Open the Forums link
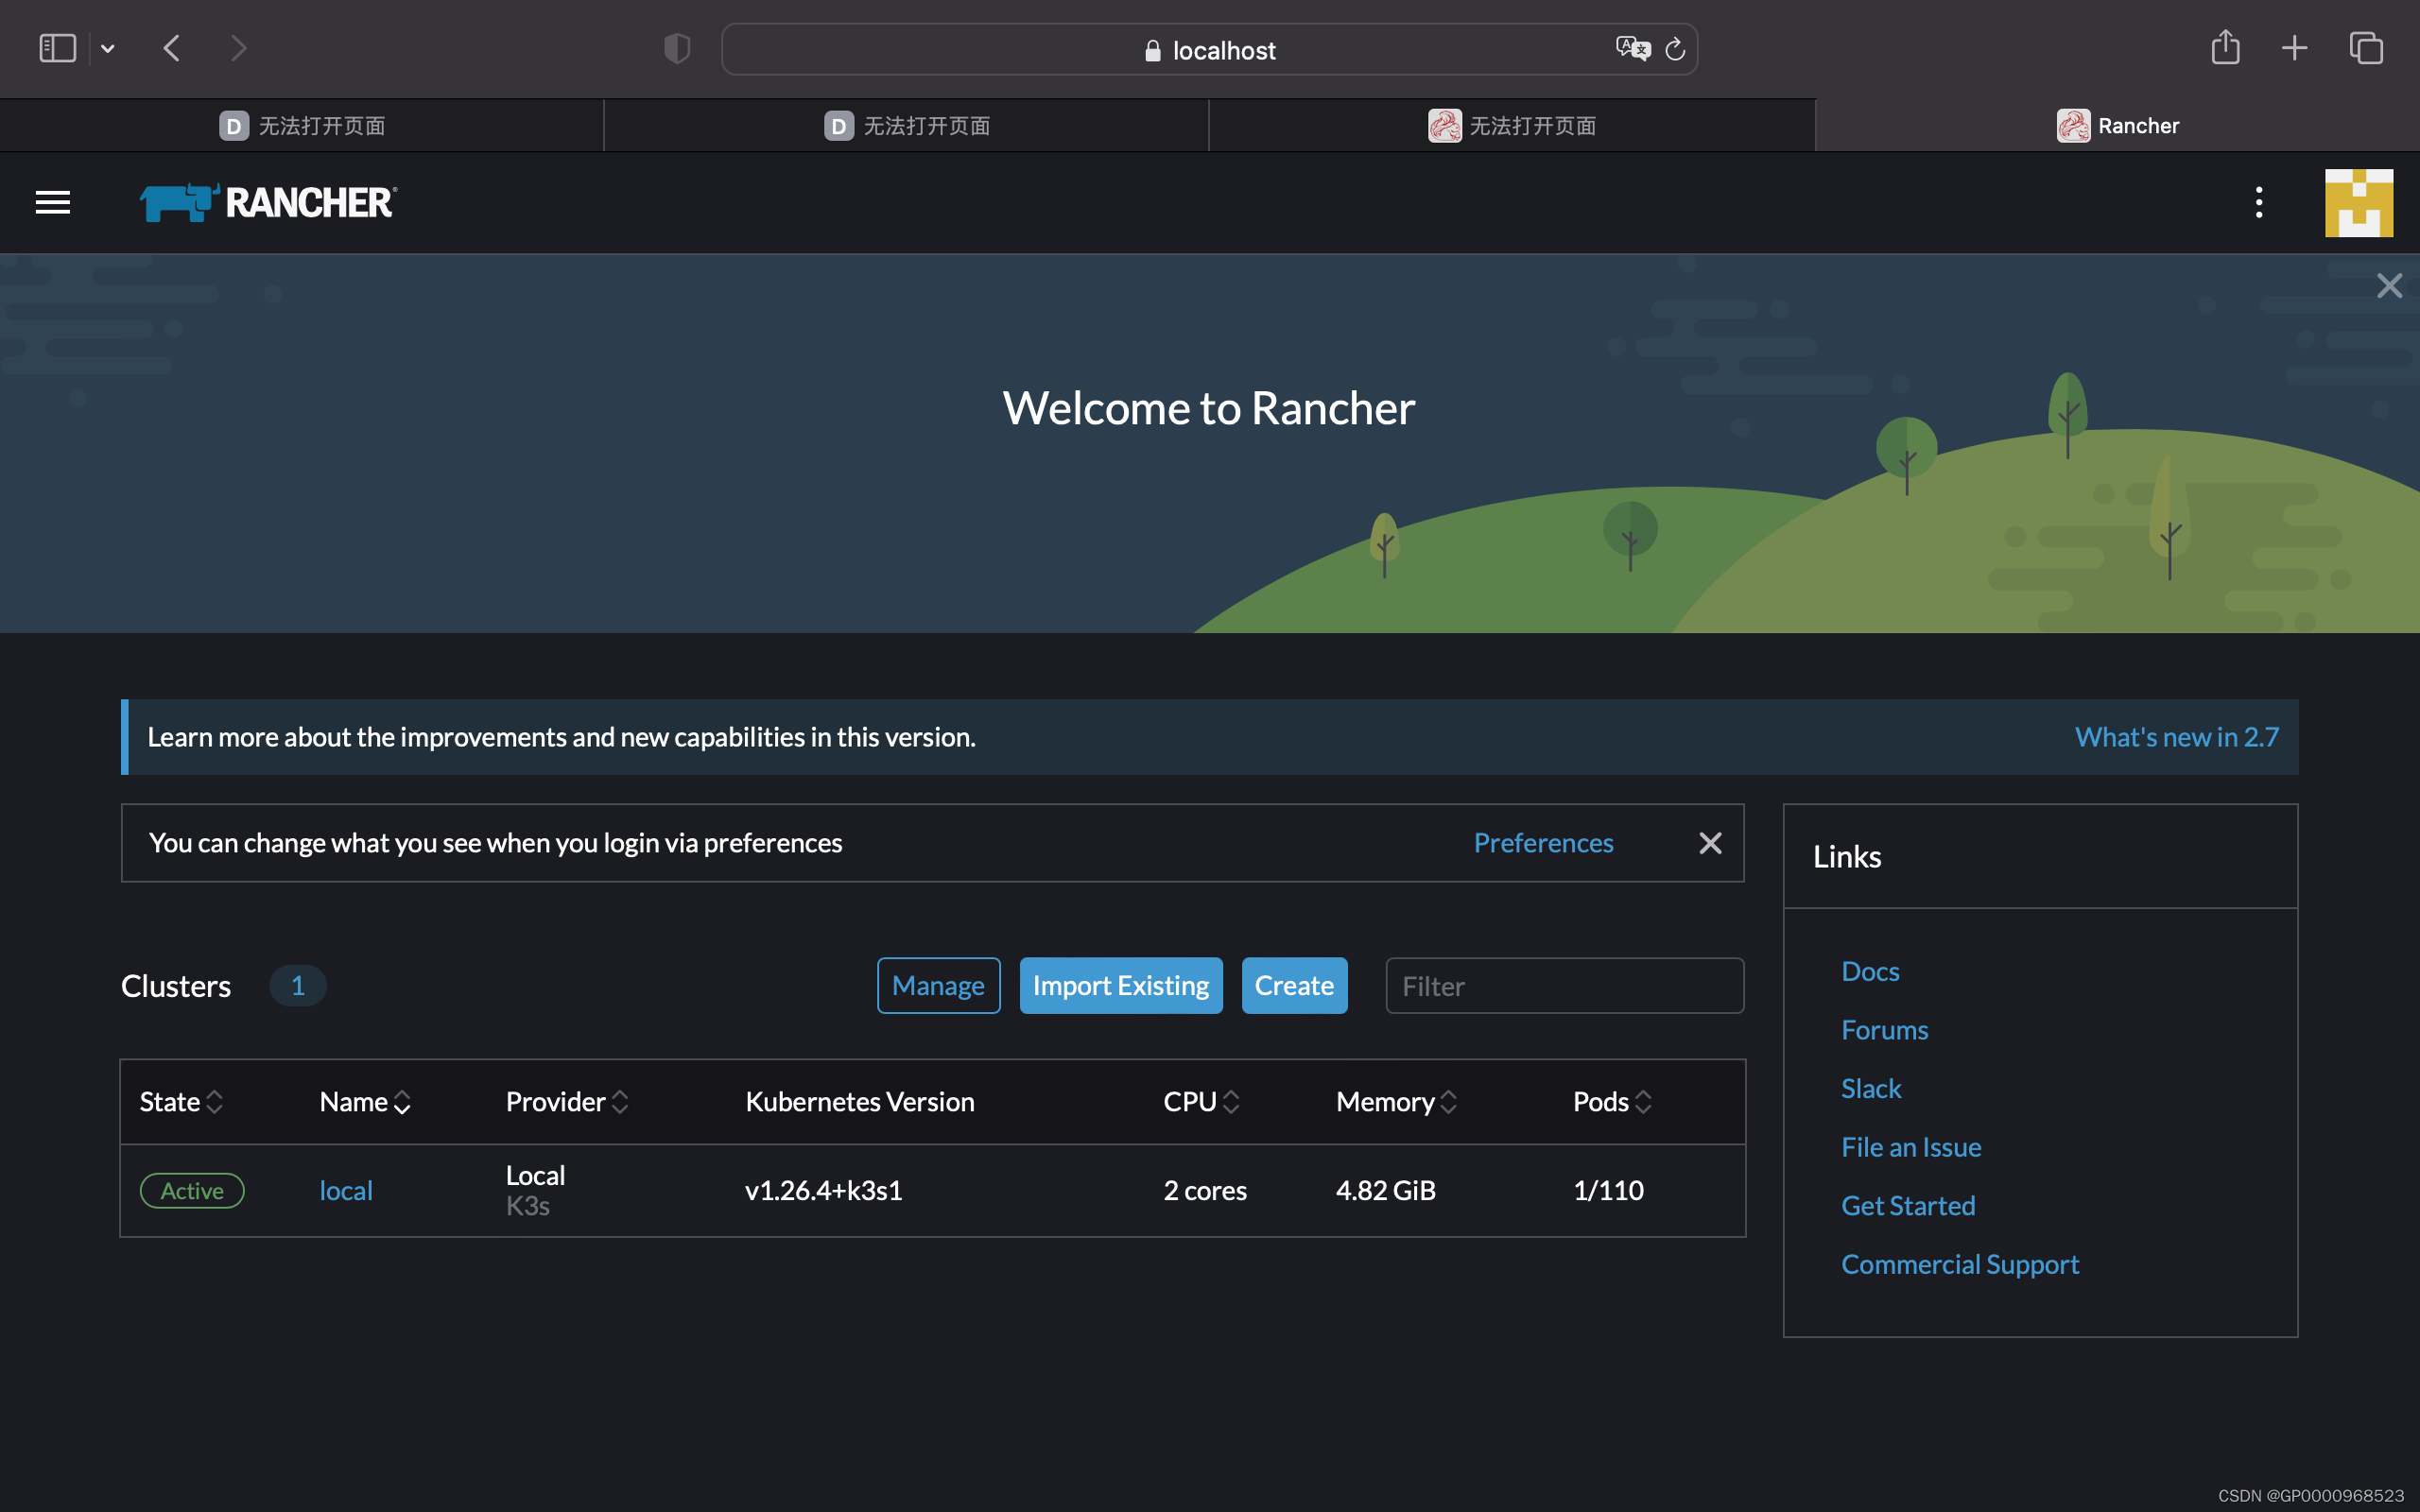Screen dimensions: 2420x1512 click(x=1884, y=1030)
